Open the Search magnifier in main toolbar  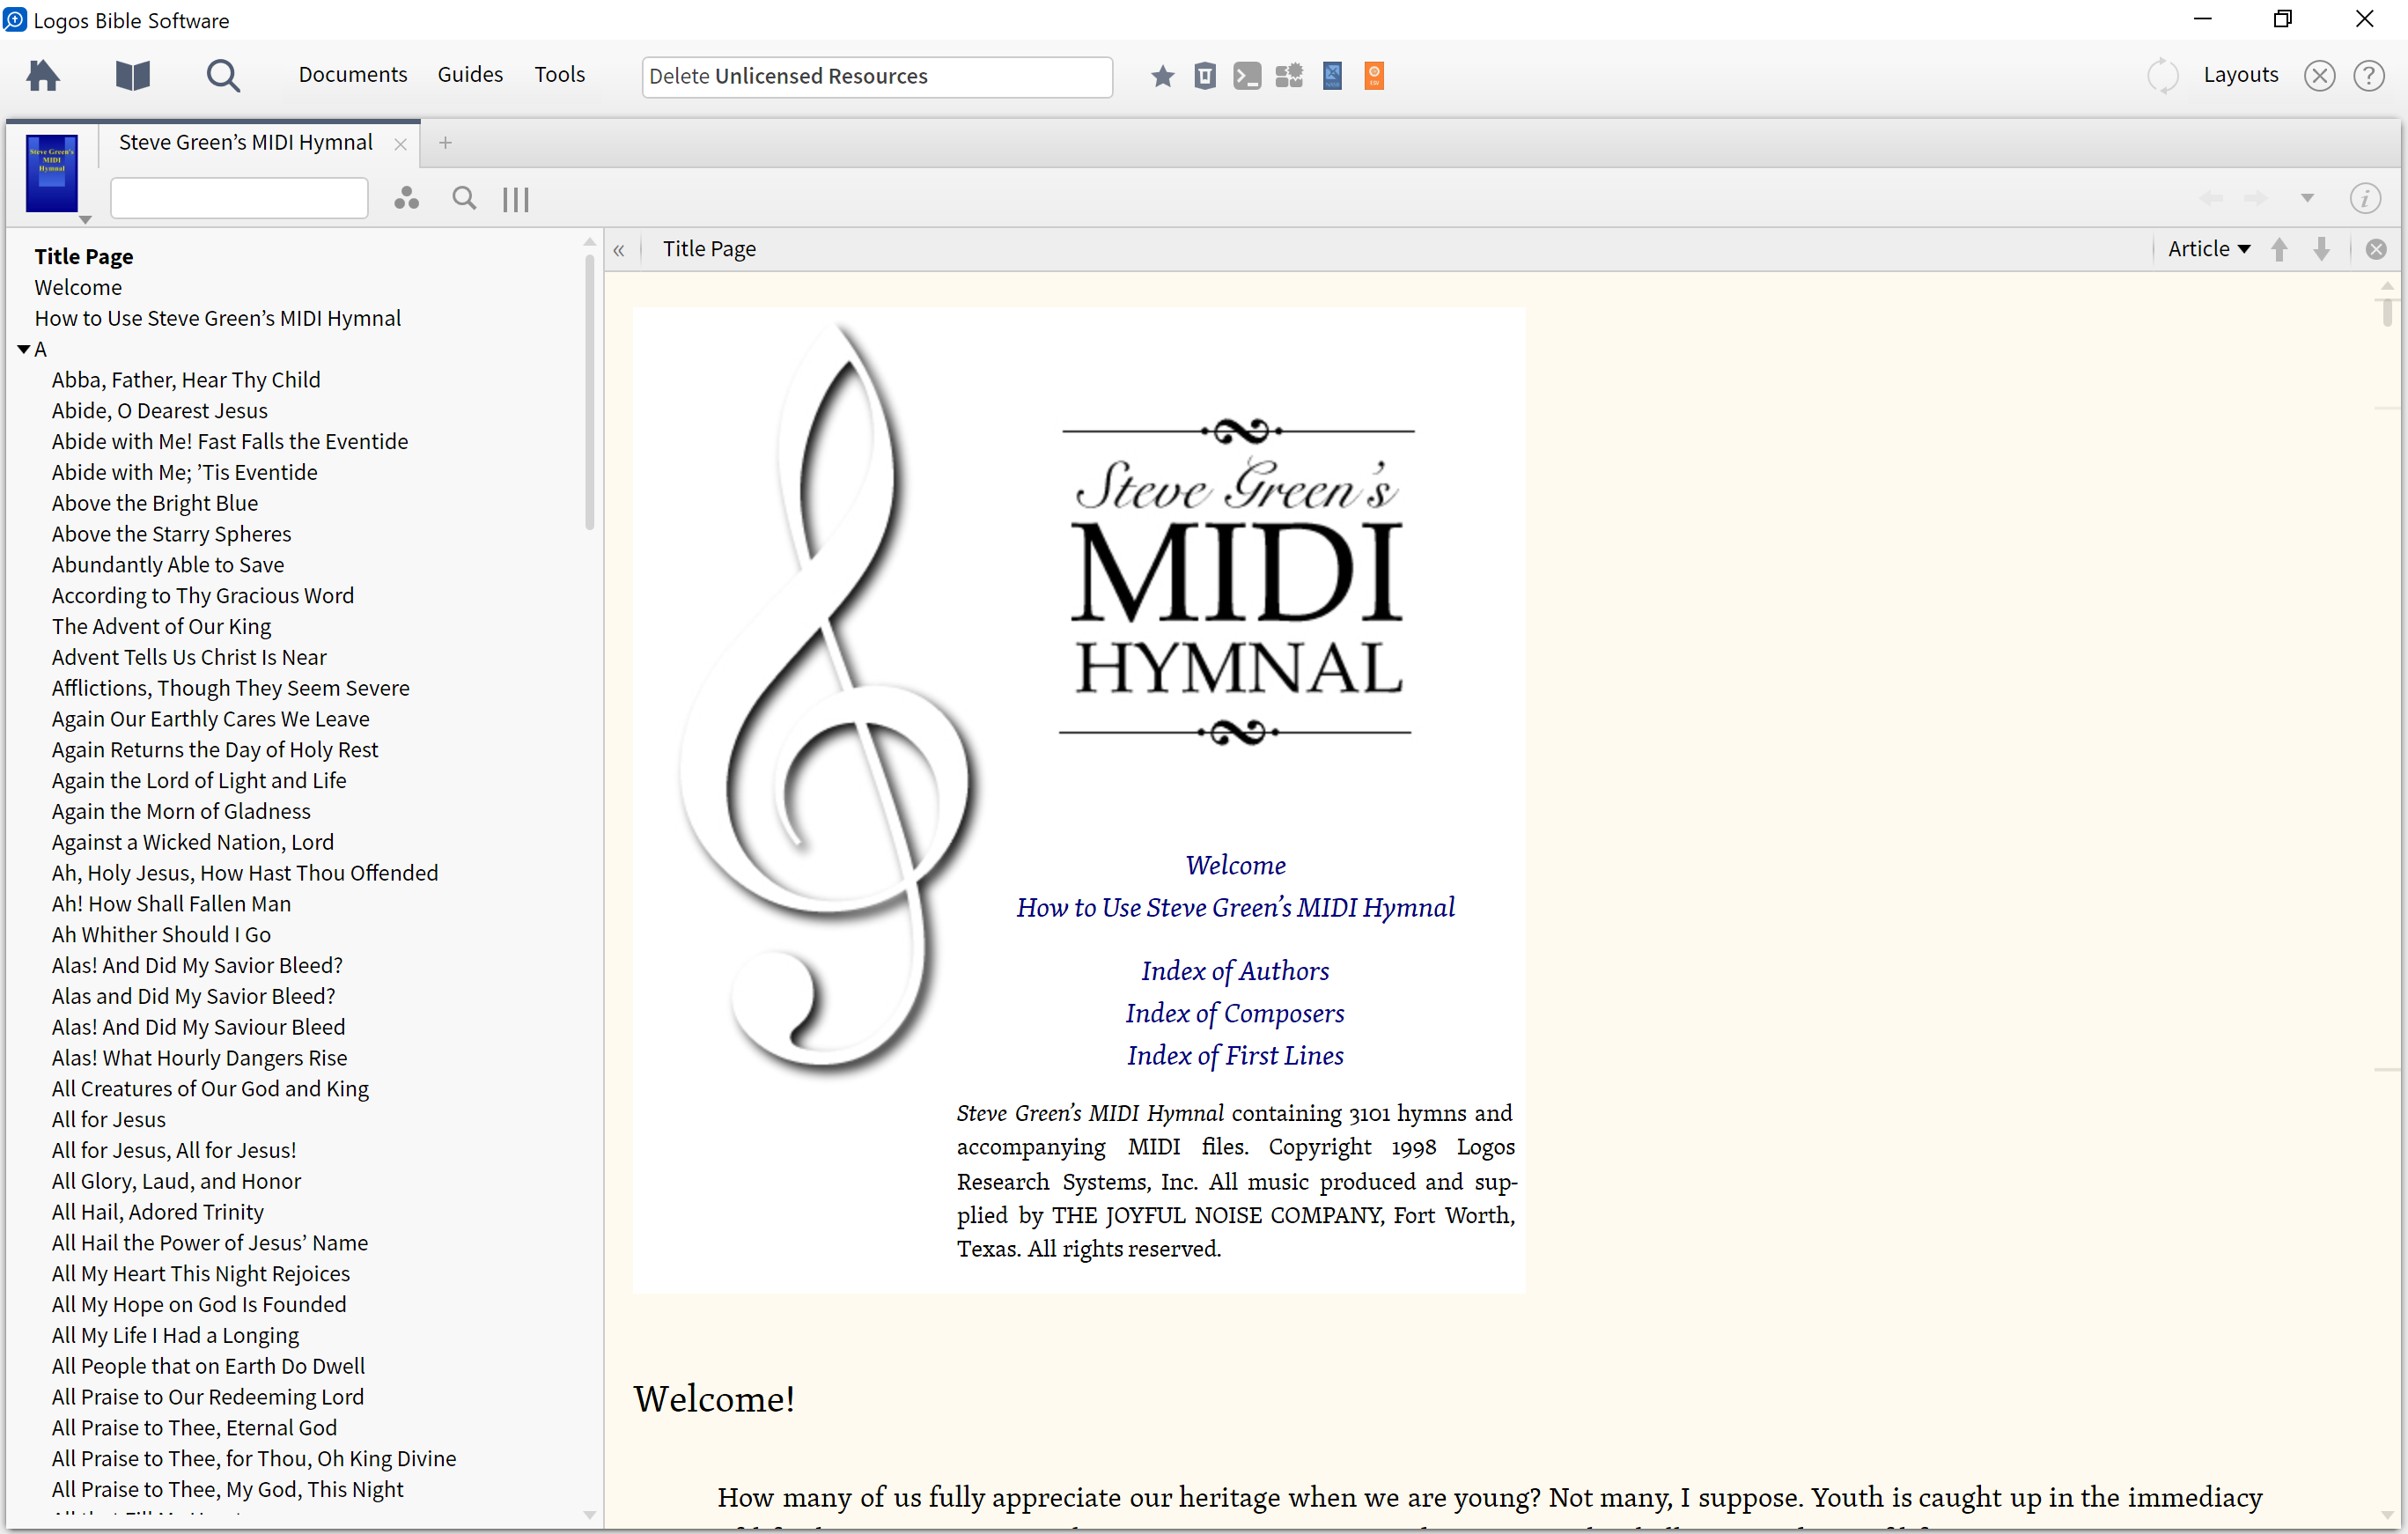tap(222, 76)
